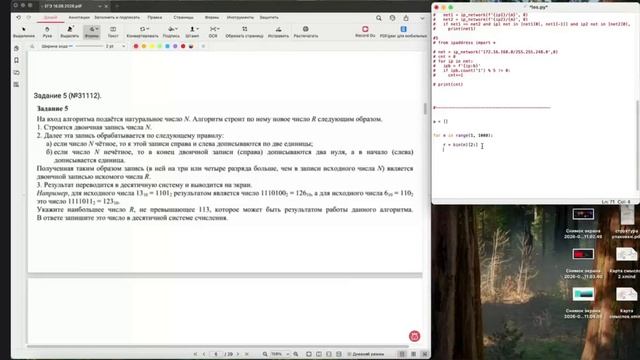The height and width of the screenshot is (360, 640).
Task: Redo the action in PDF editor
Action: (29, 18)
